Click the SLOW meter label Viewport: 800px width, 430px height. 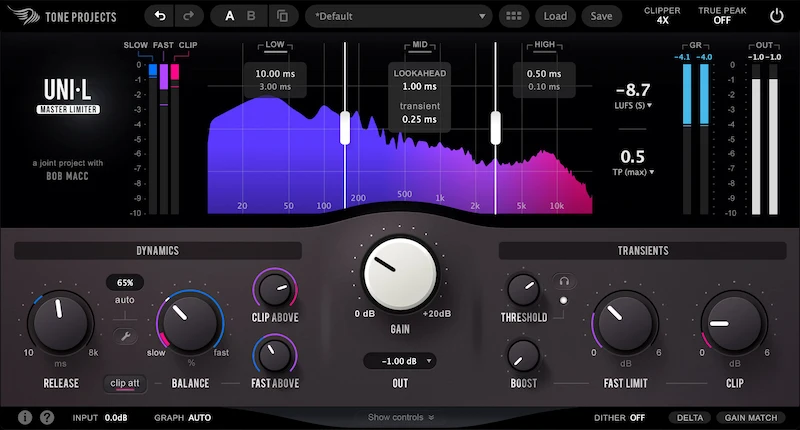tap(136, 45)
